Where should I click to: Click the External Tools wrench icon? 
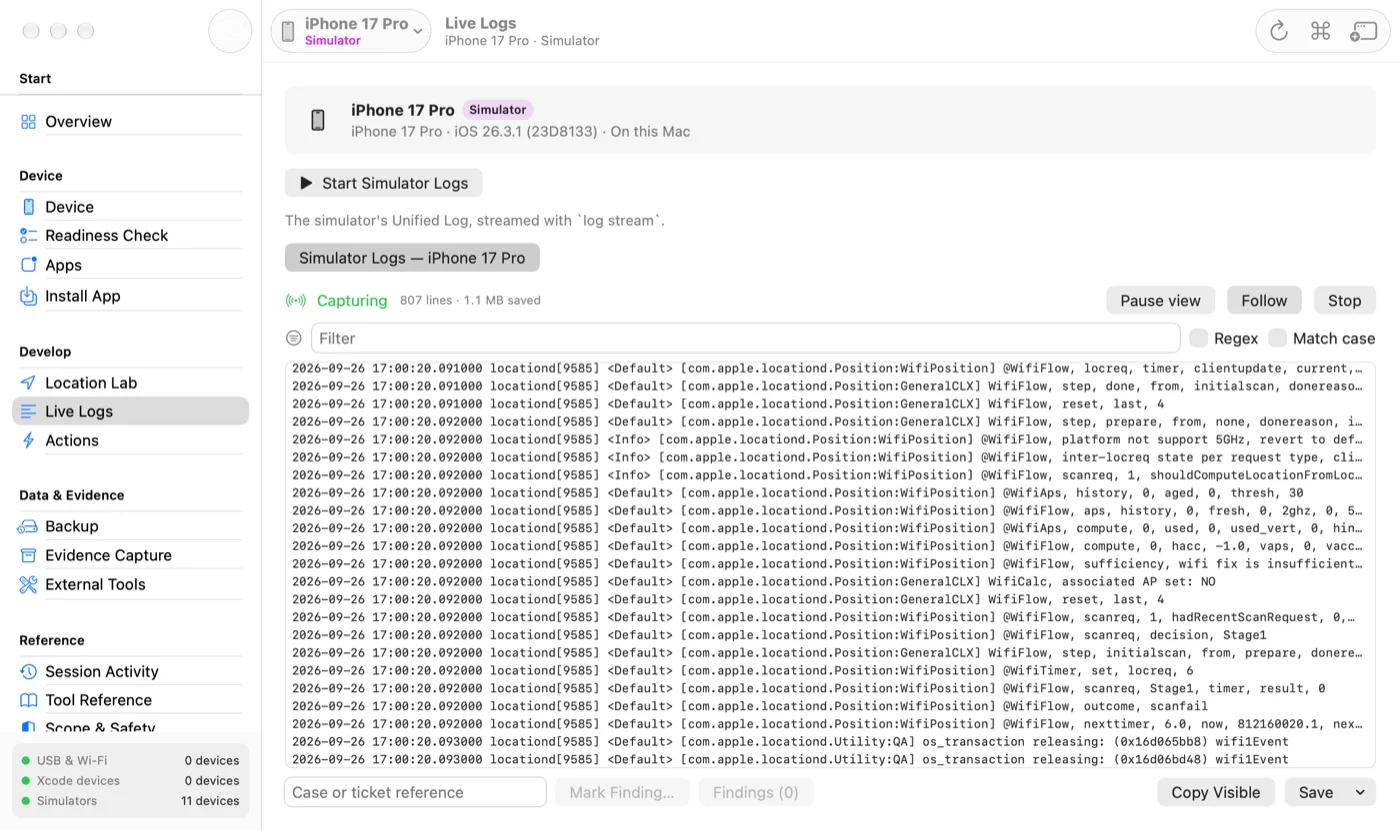click(28, 584)
